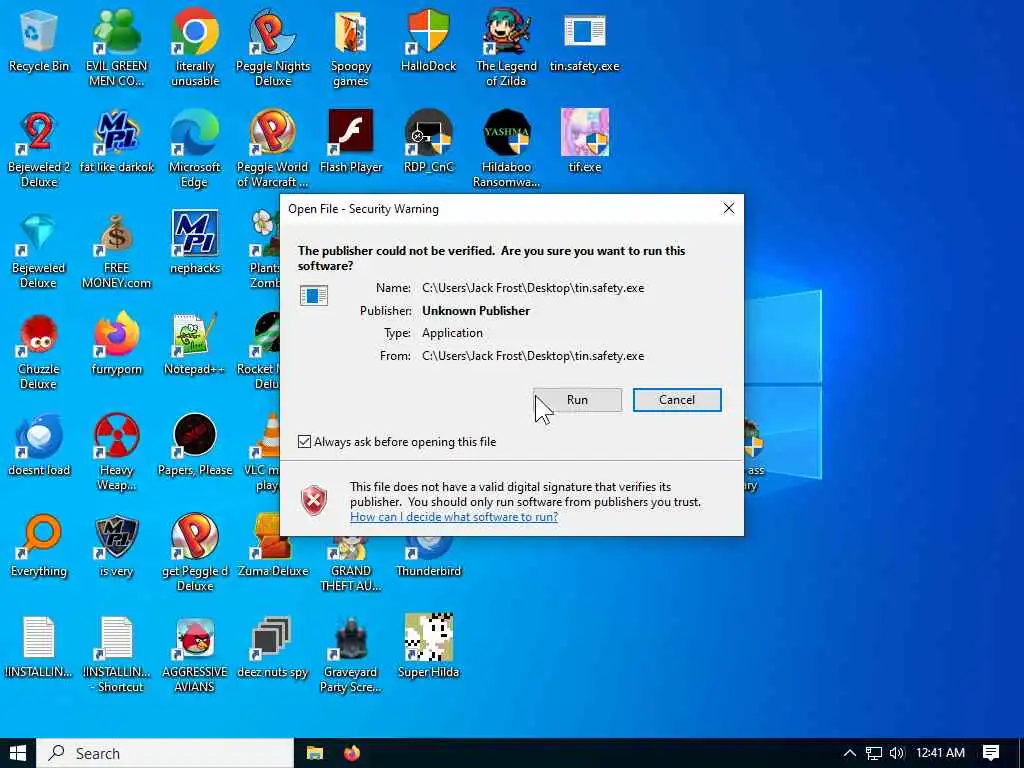Show hidden tray icons chevron
1024x768 pixels.
pyautogui.click(x=849, y=753)
